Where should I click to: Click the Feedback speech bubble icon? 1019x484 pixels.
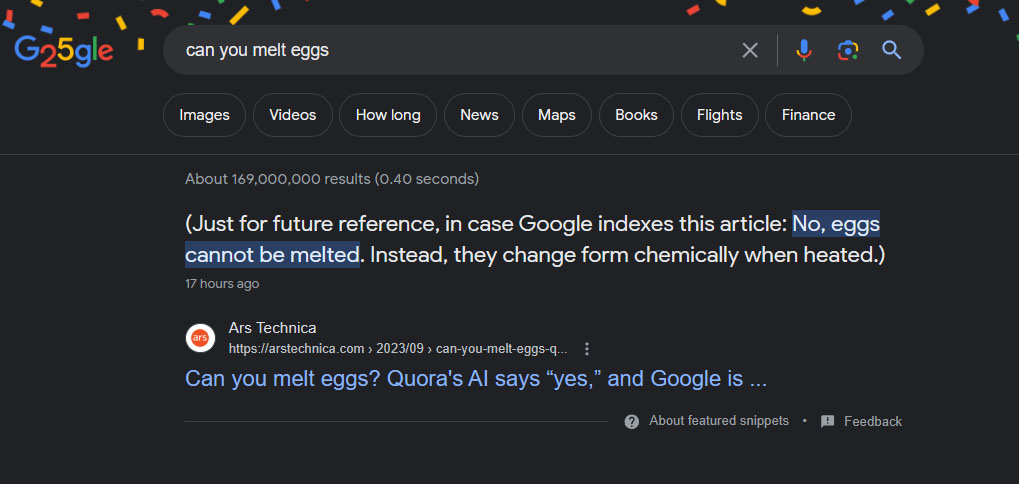pyautogui.click(x=827, y=422)
